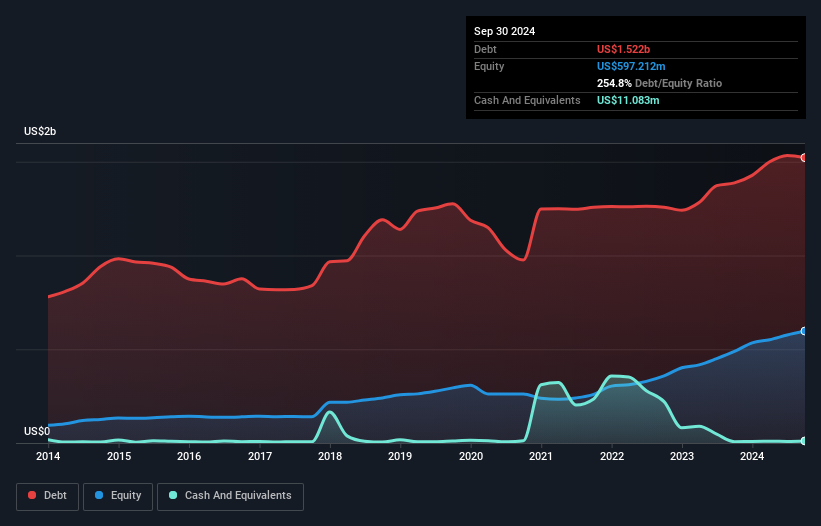The image size is (821, 526).
Task: Click the 2014 x-axis label
Action: [48, 456]
